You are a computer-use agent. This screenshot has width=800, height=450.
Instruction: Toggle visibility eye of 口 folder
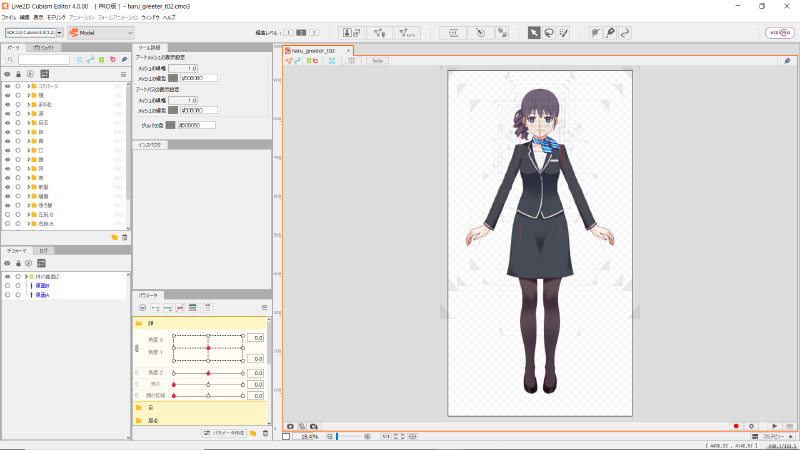[7, 151]
